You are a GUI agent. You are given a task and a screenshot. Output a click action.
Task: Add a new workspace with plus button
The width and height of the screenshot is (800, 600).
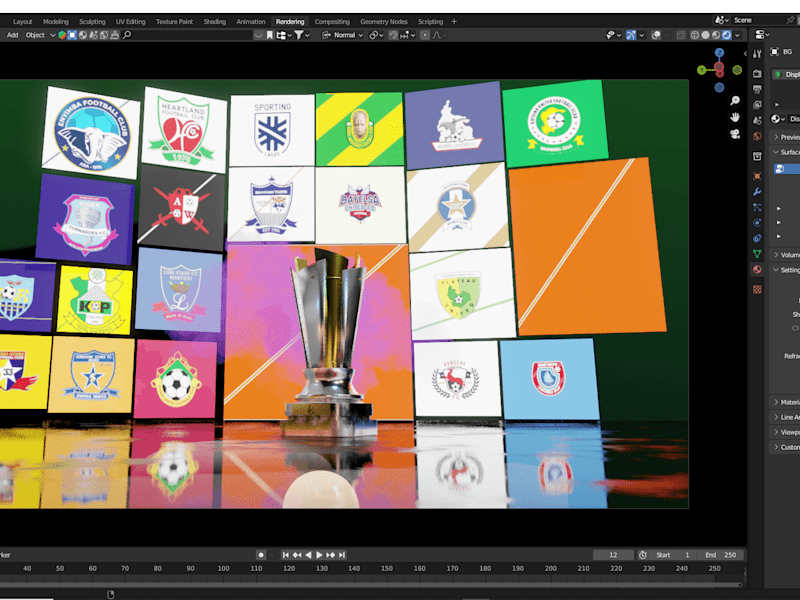(454, 21)
